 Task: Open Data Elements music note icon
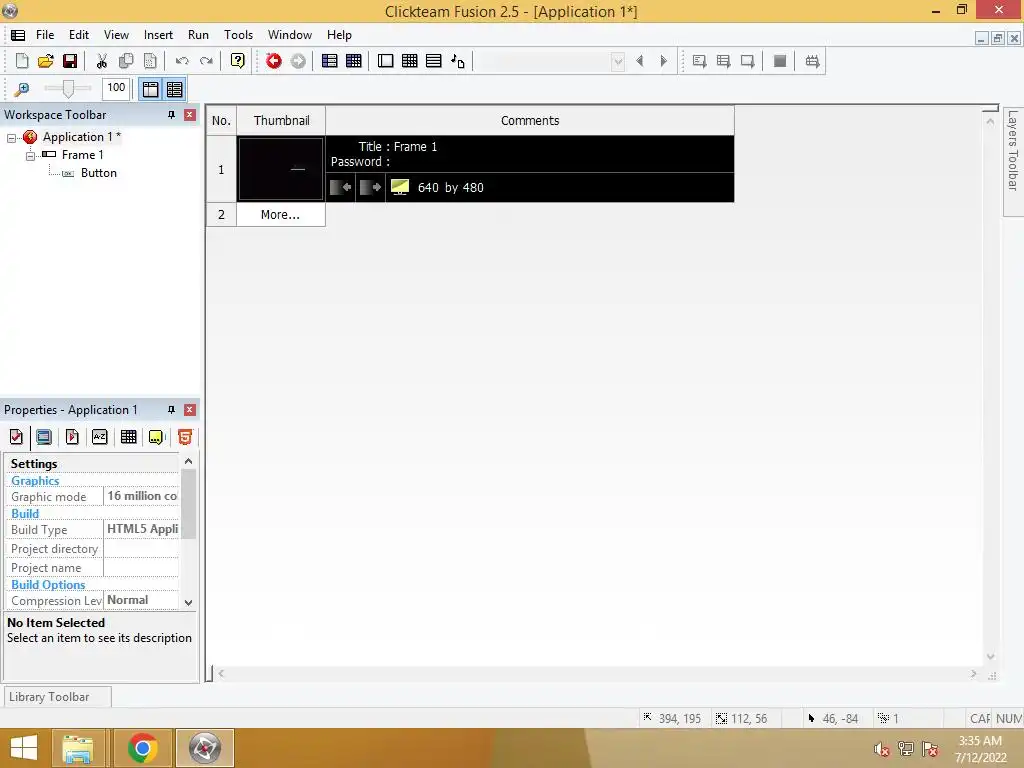click(x=458, y=61)
